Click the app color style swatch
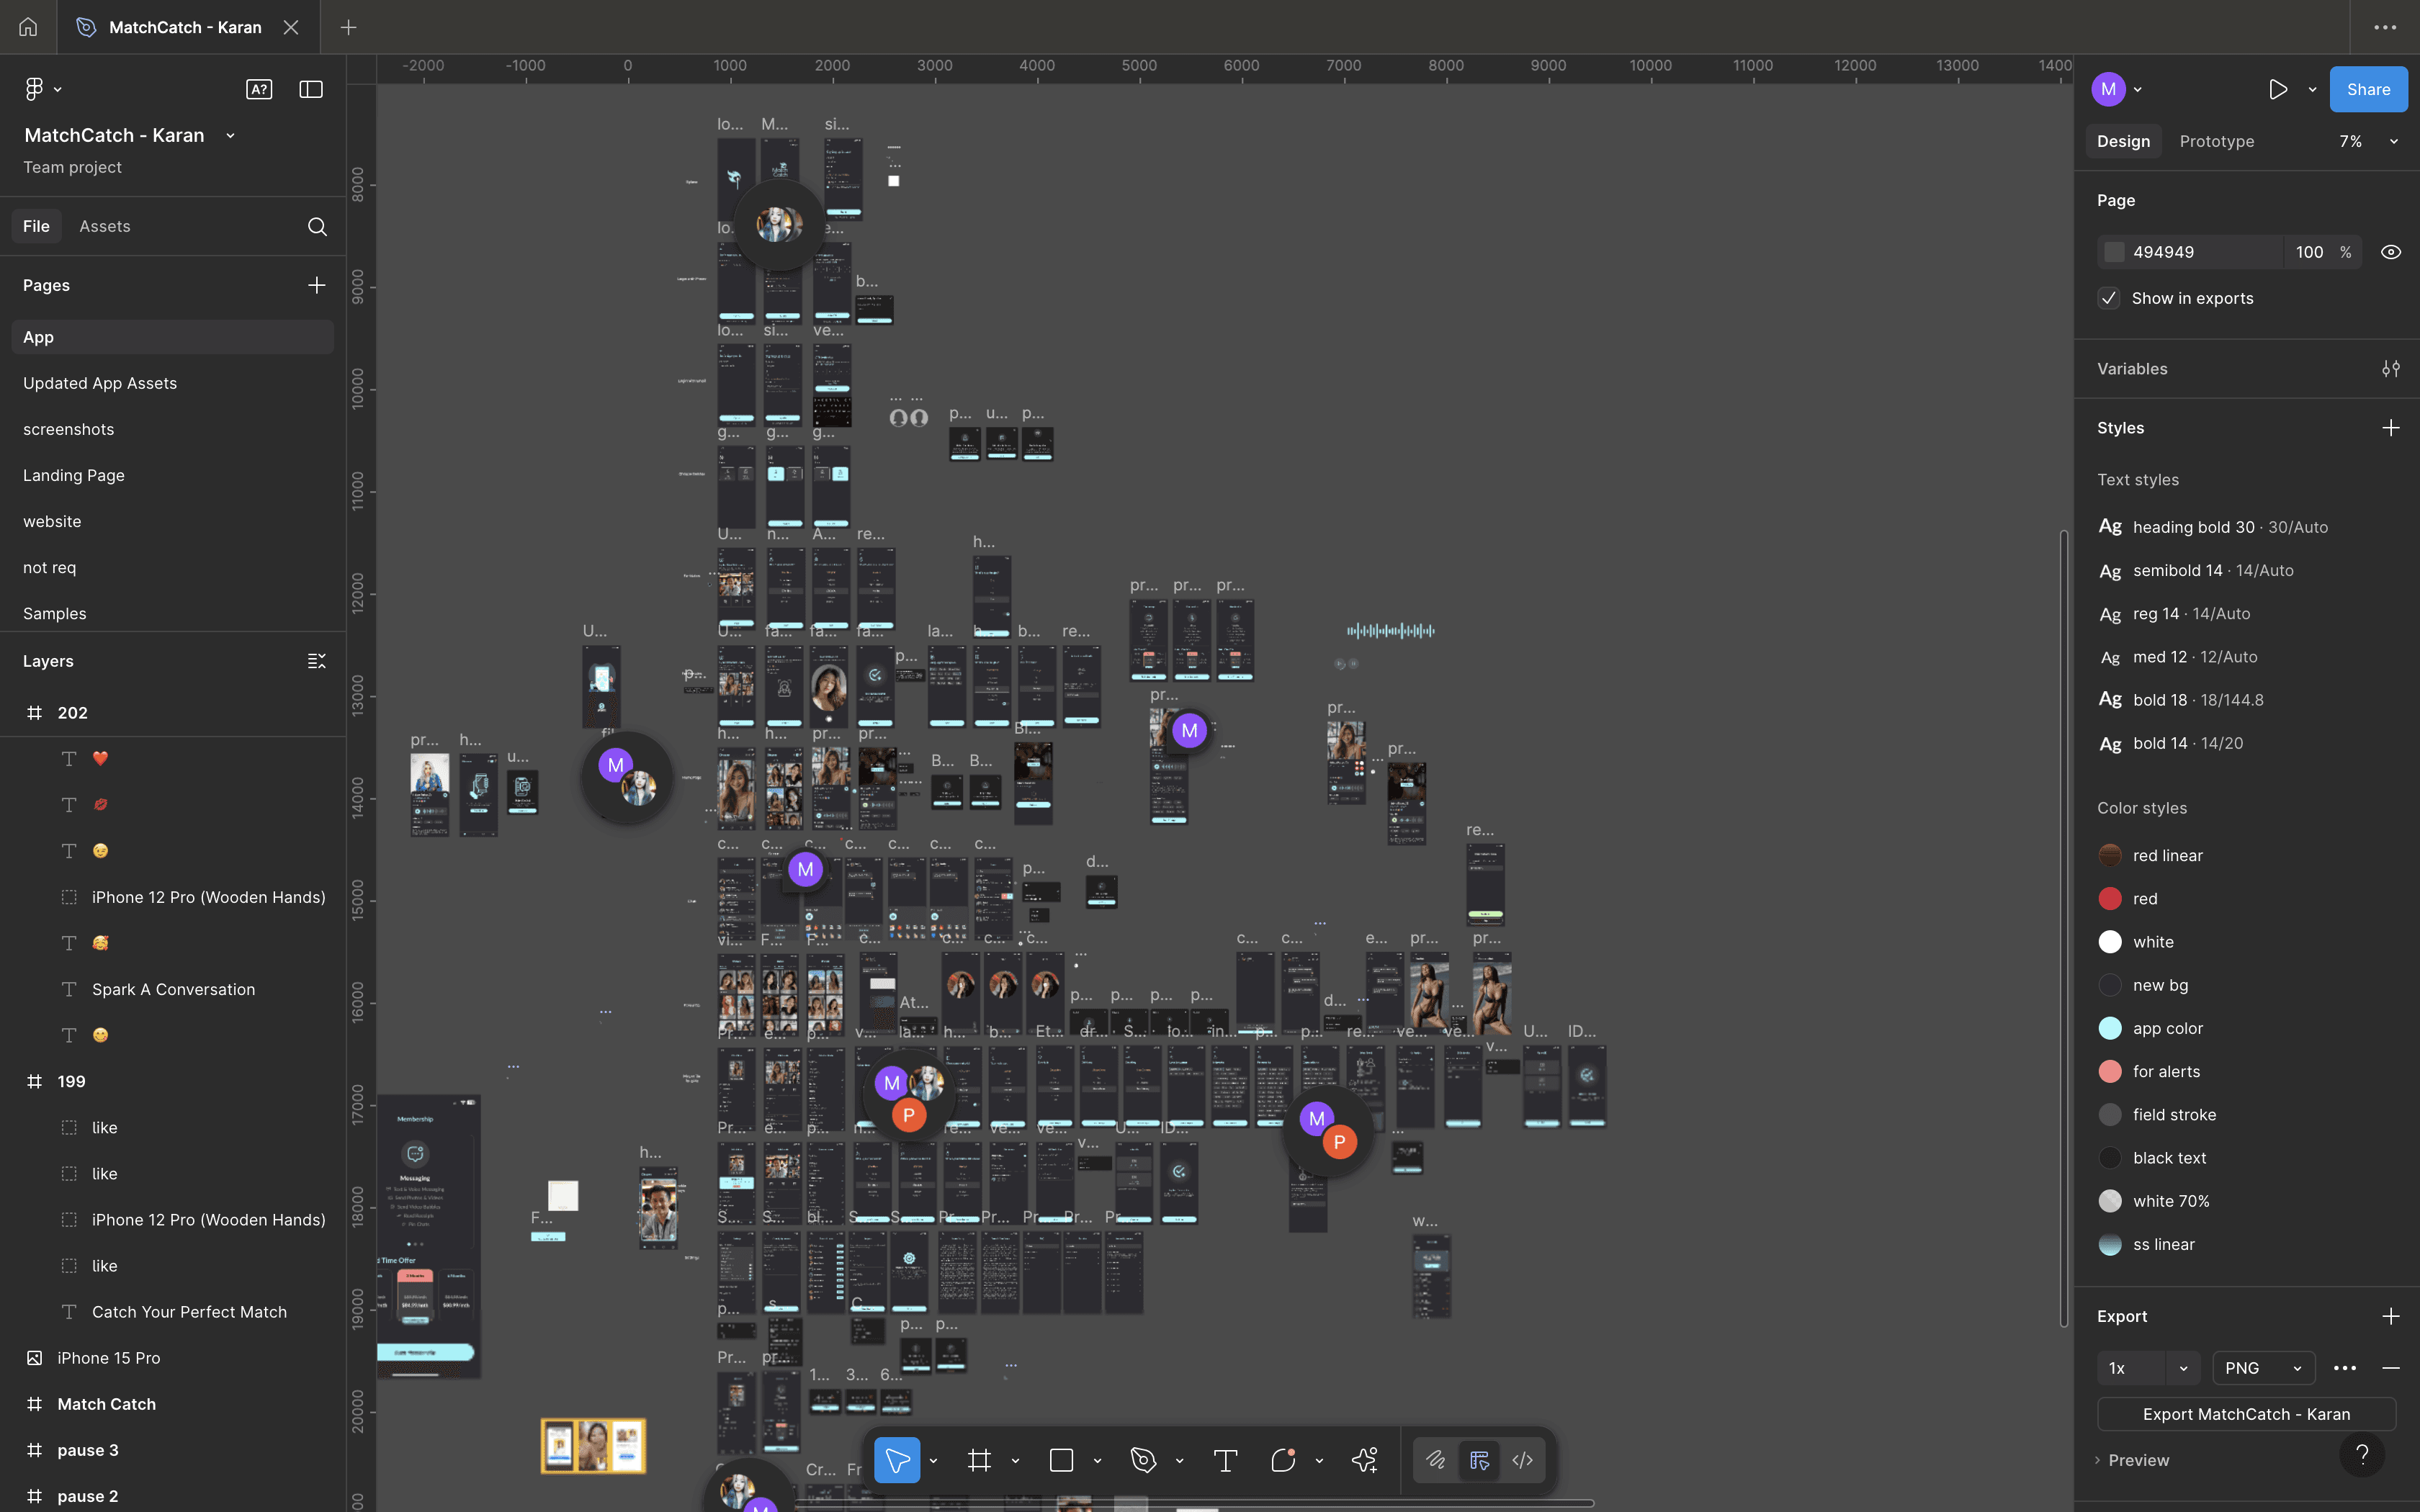The width and height of the screenshot is (2420, 1512). point(2110,1028)
